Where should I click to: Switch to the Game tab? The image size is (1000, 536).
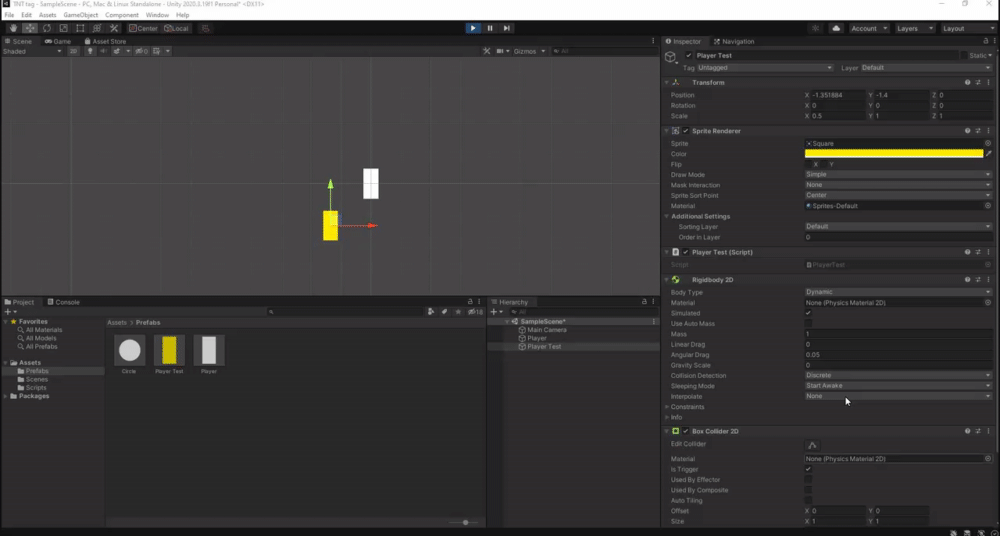point(57,41)
